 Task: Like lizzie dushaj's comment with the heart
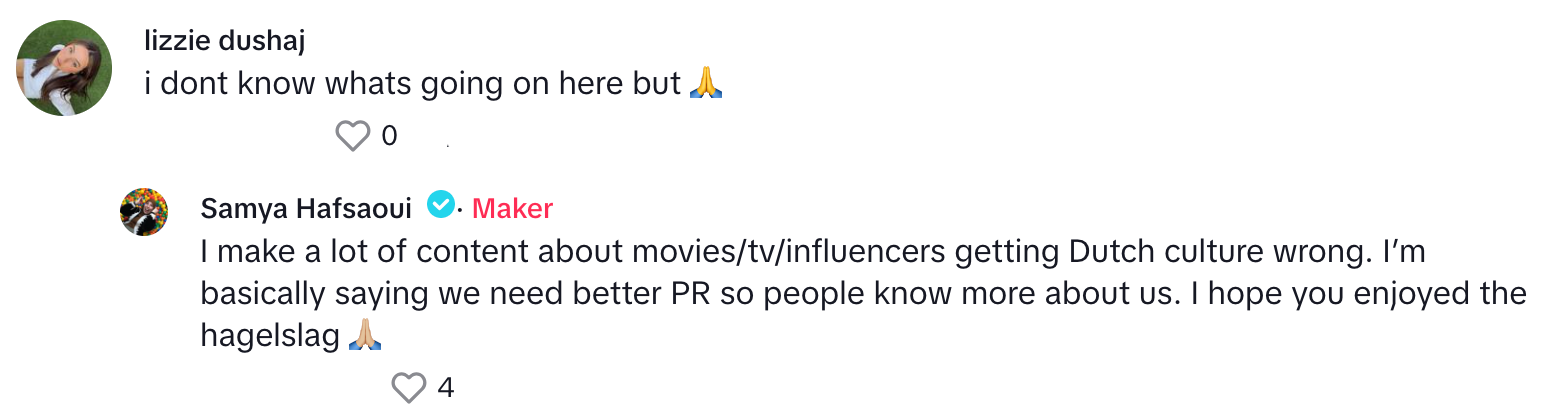(352, 136)
